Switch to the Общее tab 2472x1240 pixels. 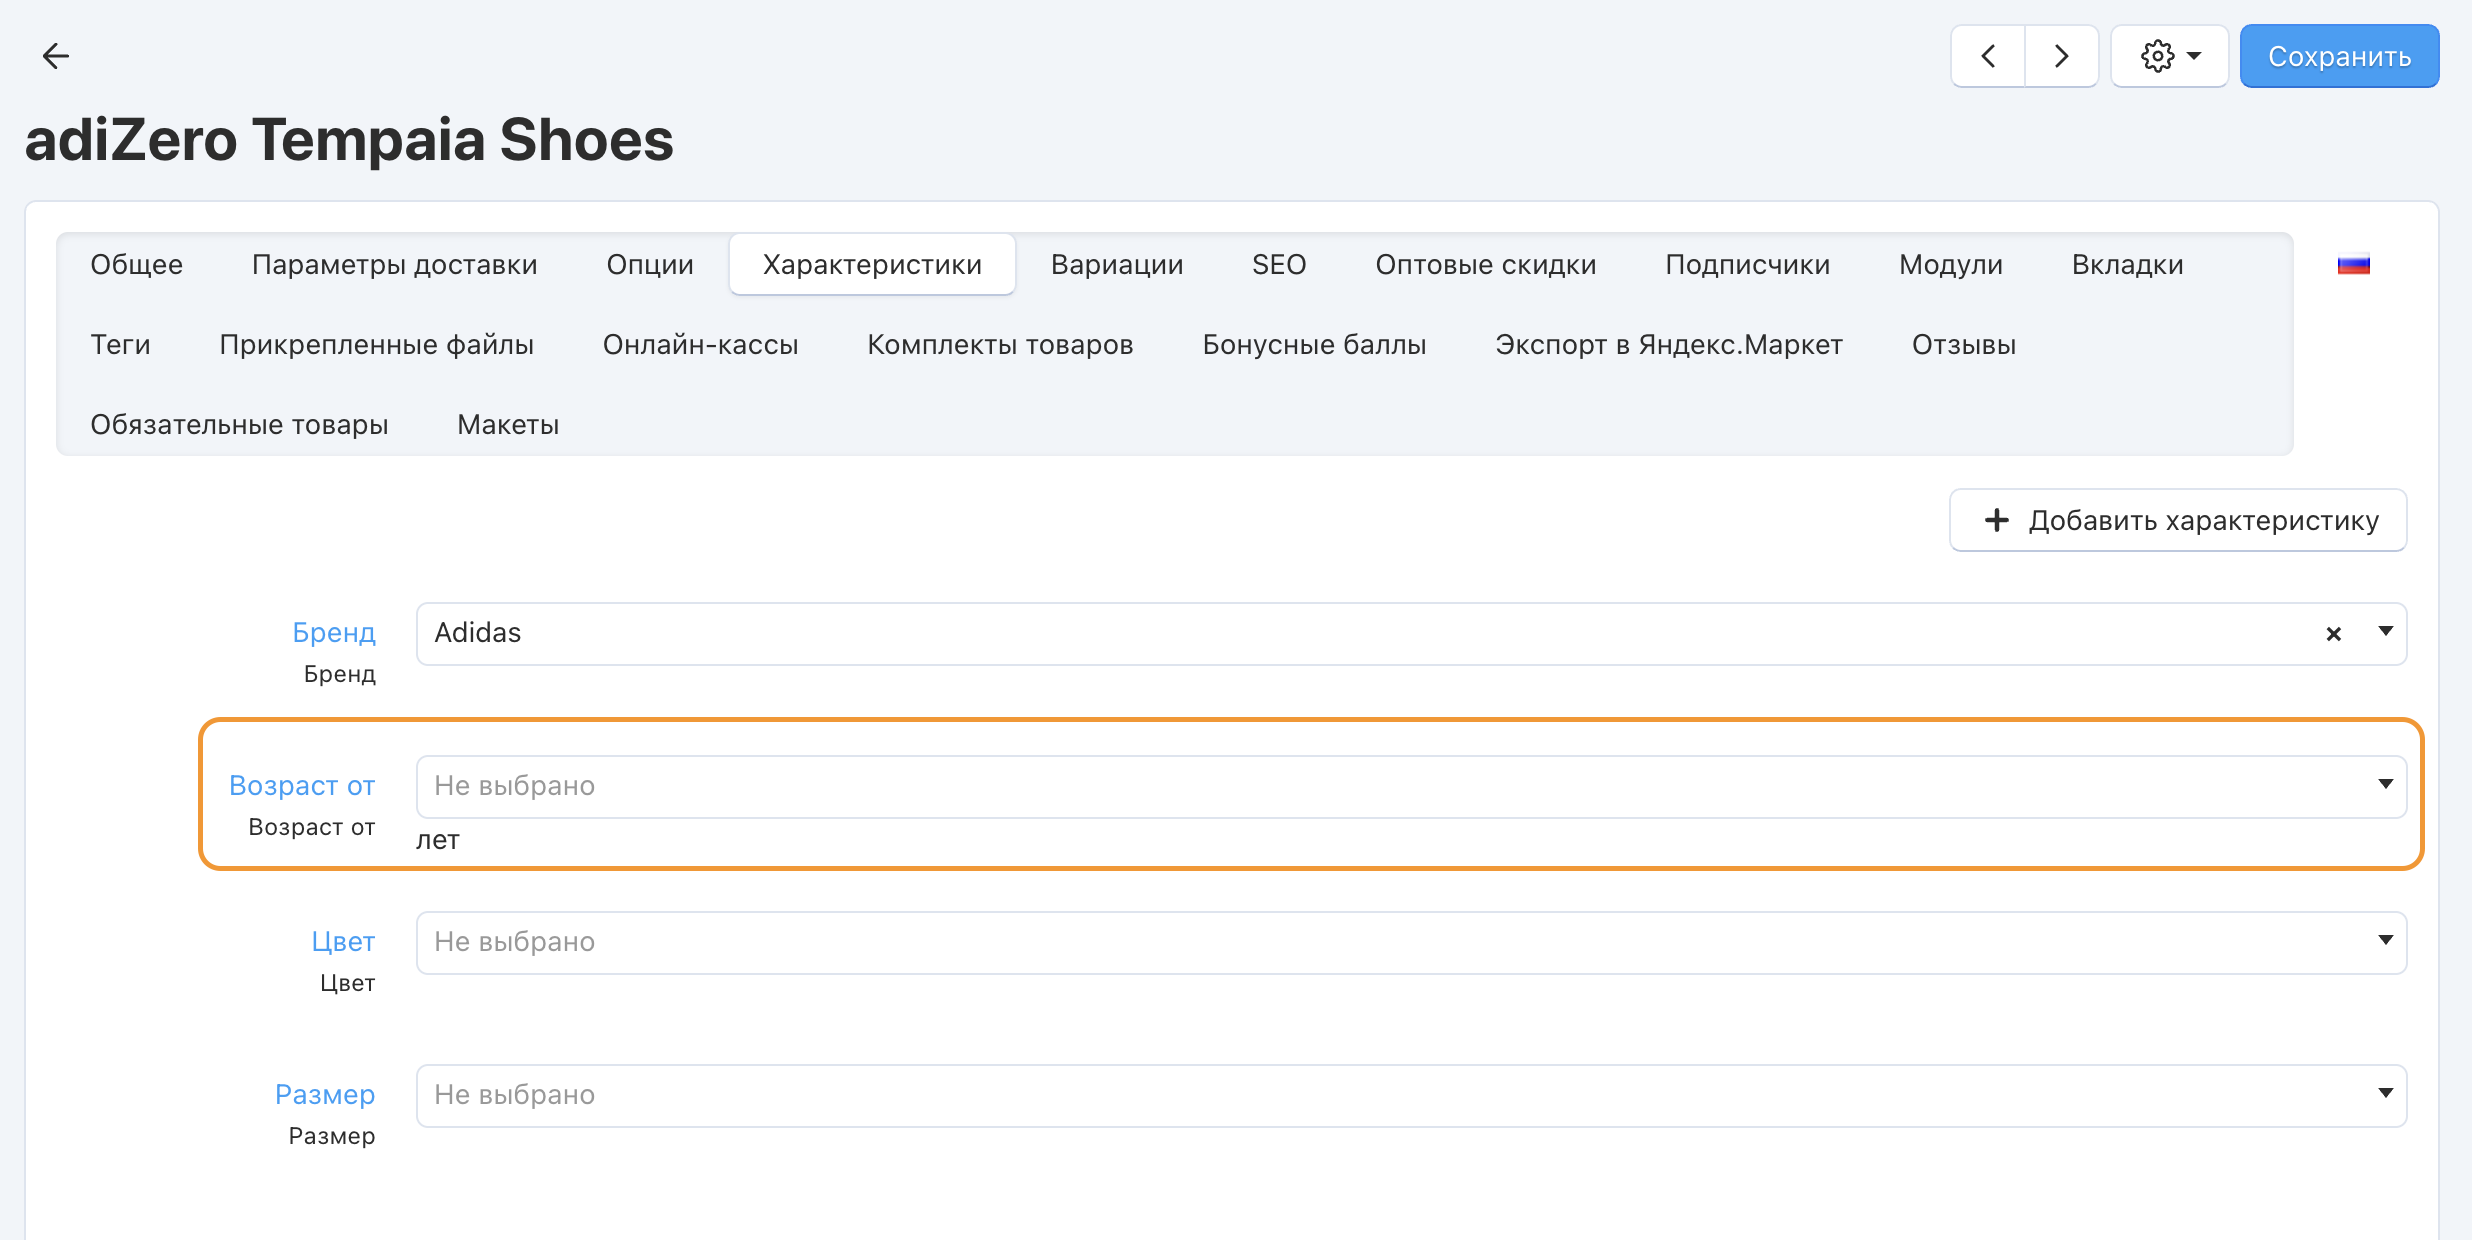137,265
